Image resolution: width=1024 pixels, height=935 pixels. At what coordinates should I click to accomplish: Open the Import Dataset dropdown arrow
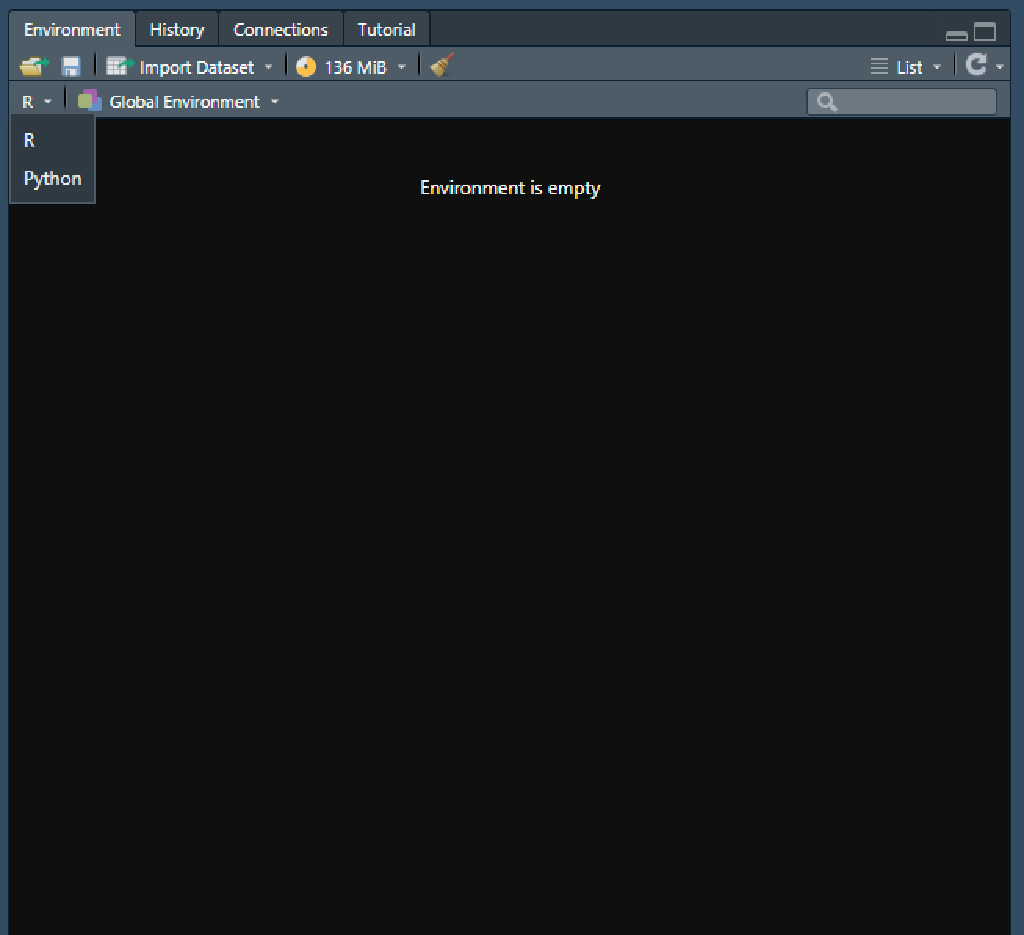click(268, 66)
